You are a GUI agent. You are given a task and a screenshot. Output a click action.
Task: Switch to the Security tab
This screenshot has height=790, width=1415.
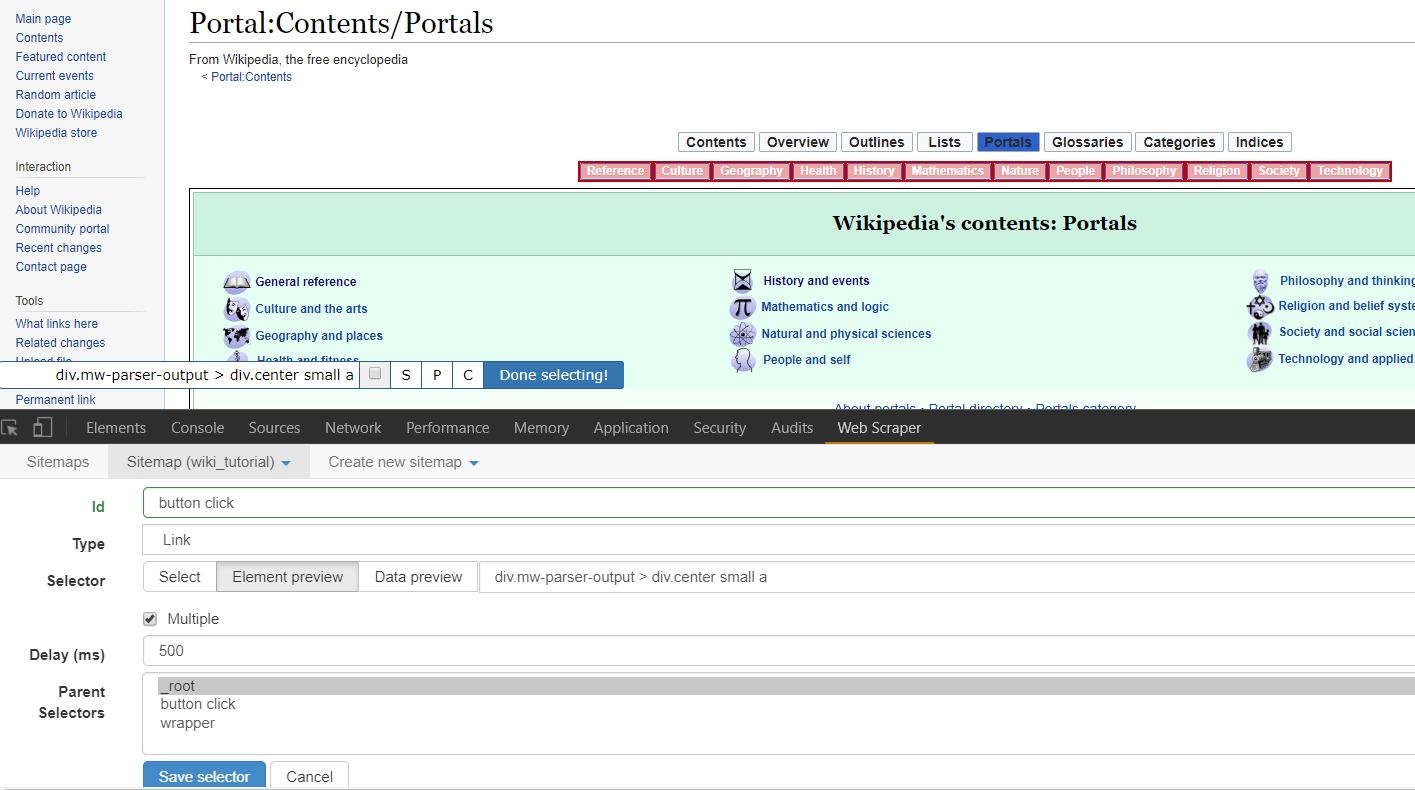[720, 428]
